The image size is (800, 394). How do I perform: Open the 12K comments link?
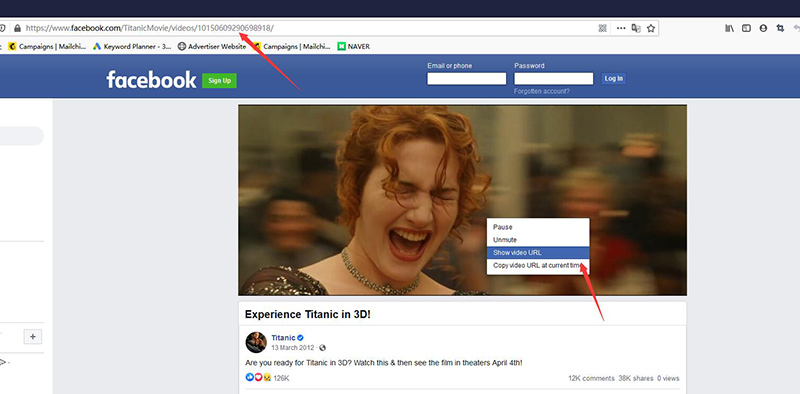coord(591,378)
